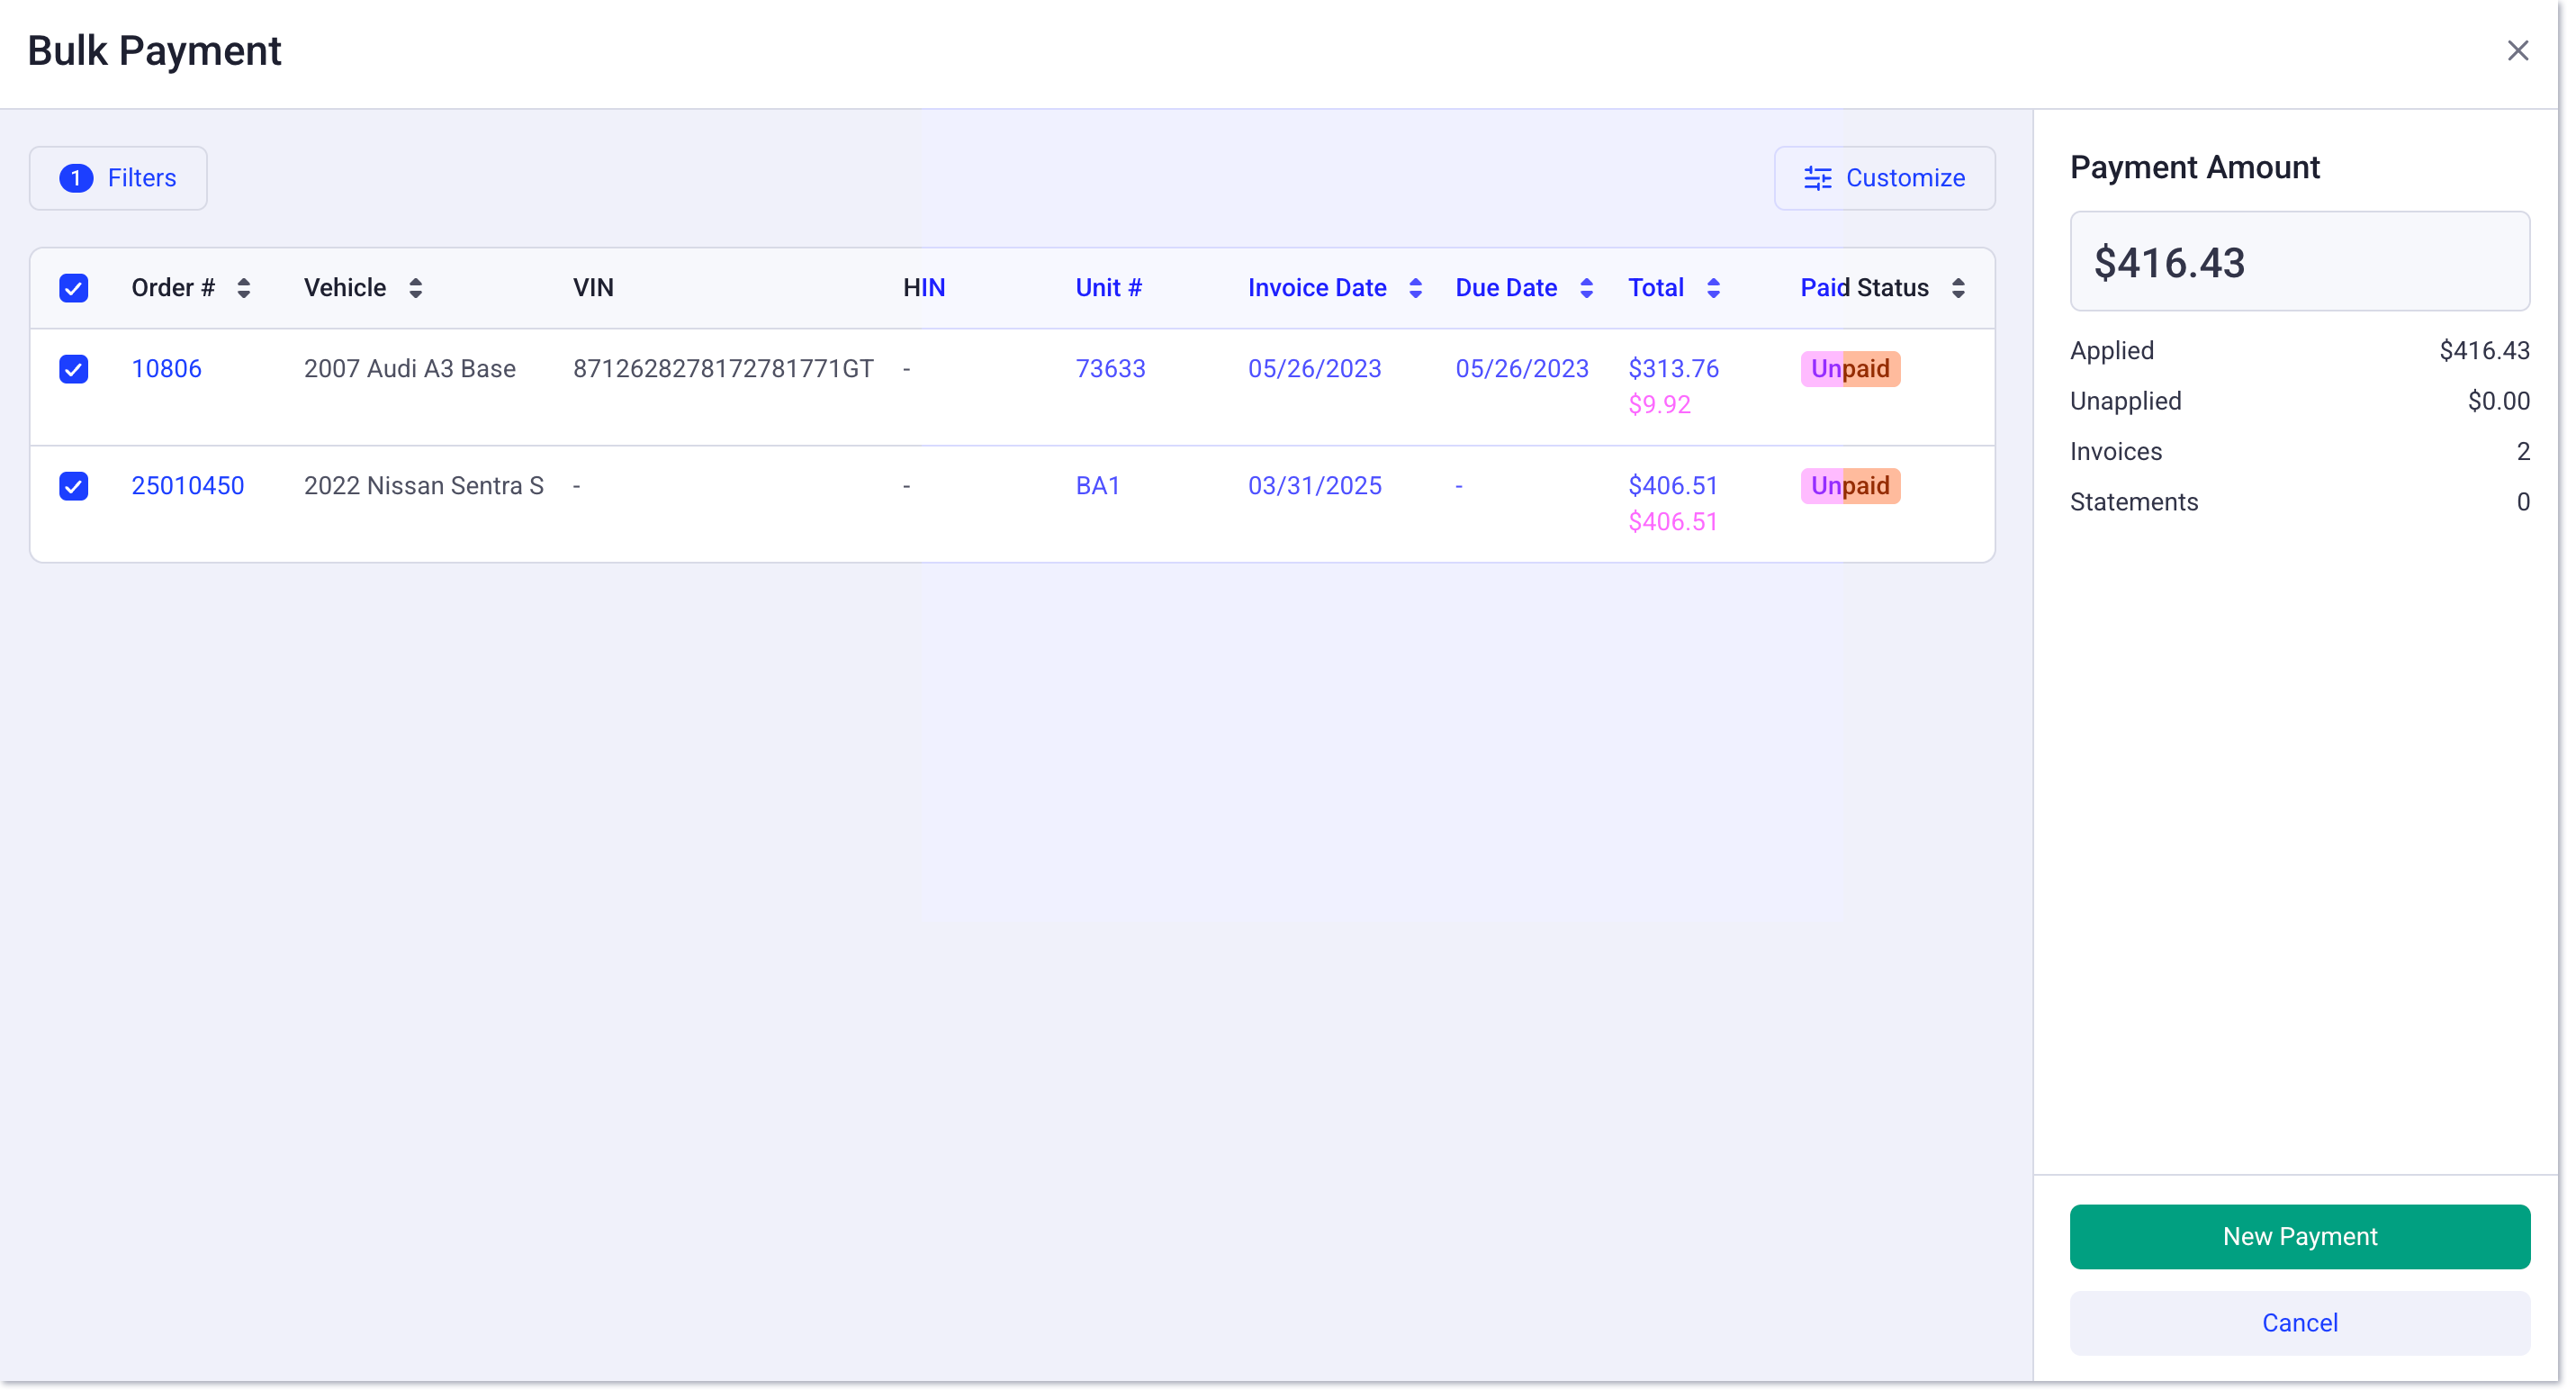Click the 2022 Nissan Sentra S cell

click(x=424, y=486)
